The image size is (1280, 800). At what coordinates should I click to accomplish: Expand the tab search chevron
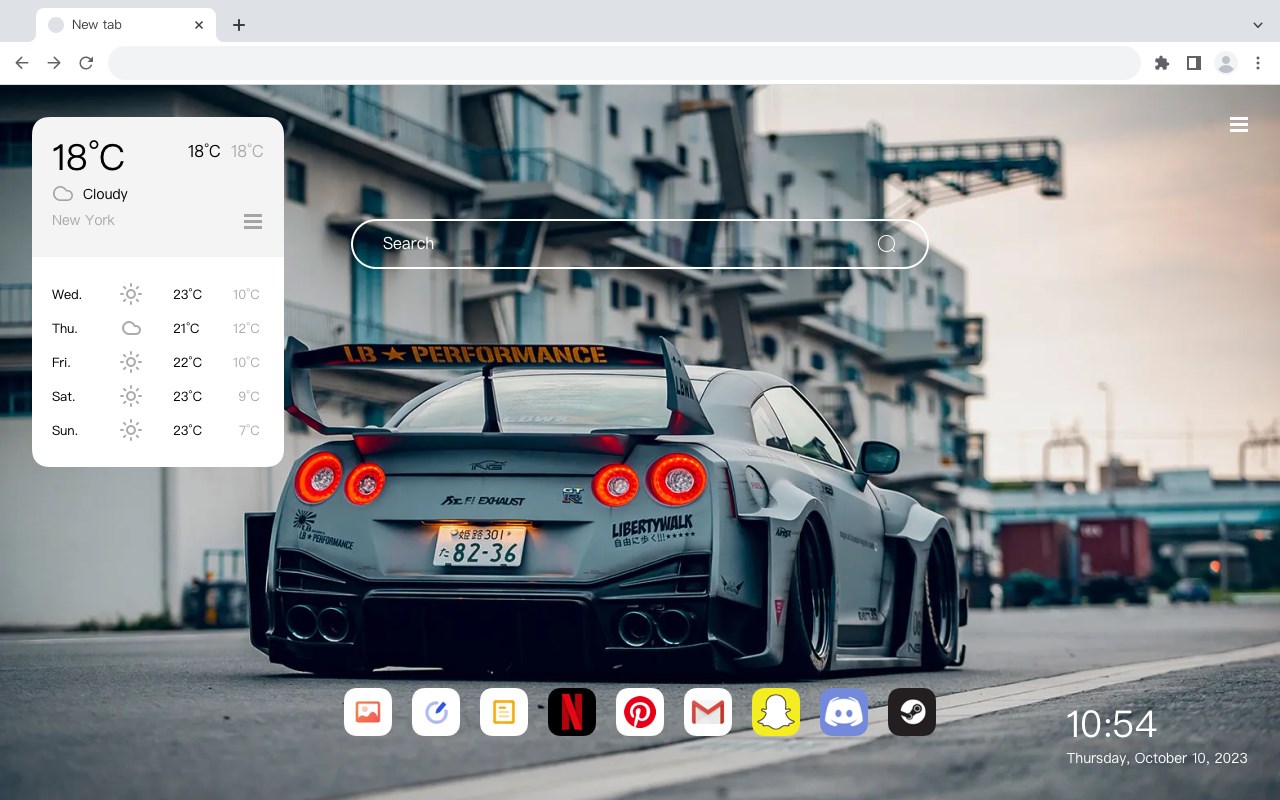pyautogui.click(x=1258, y=25)
